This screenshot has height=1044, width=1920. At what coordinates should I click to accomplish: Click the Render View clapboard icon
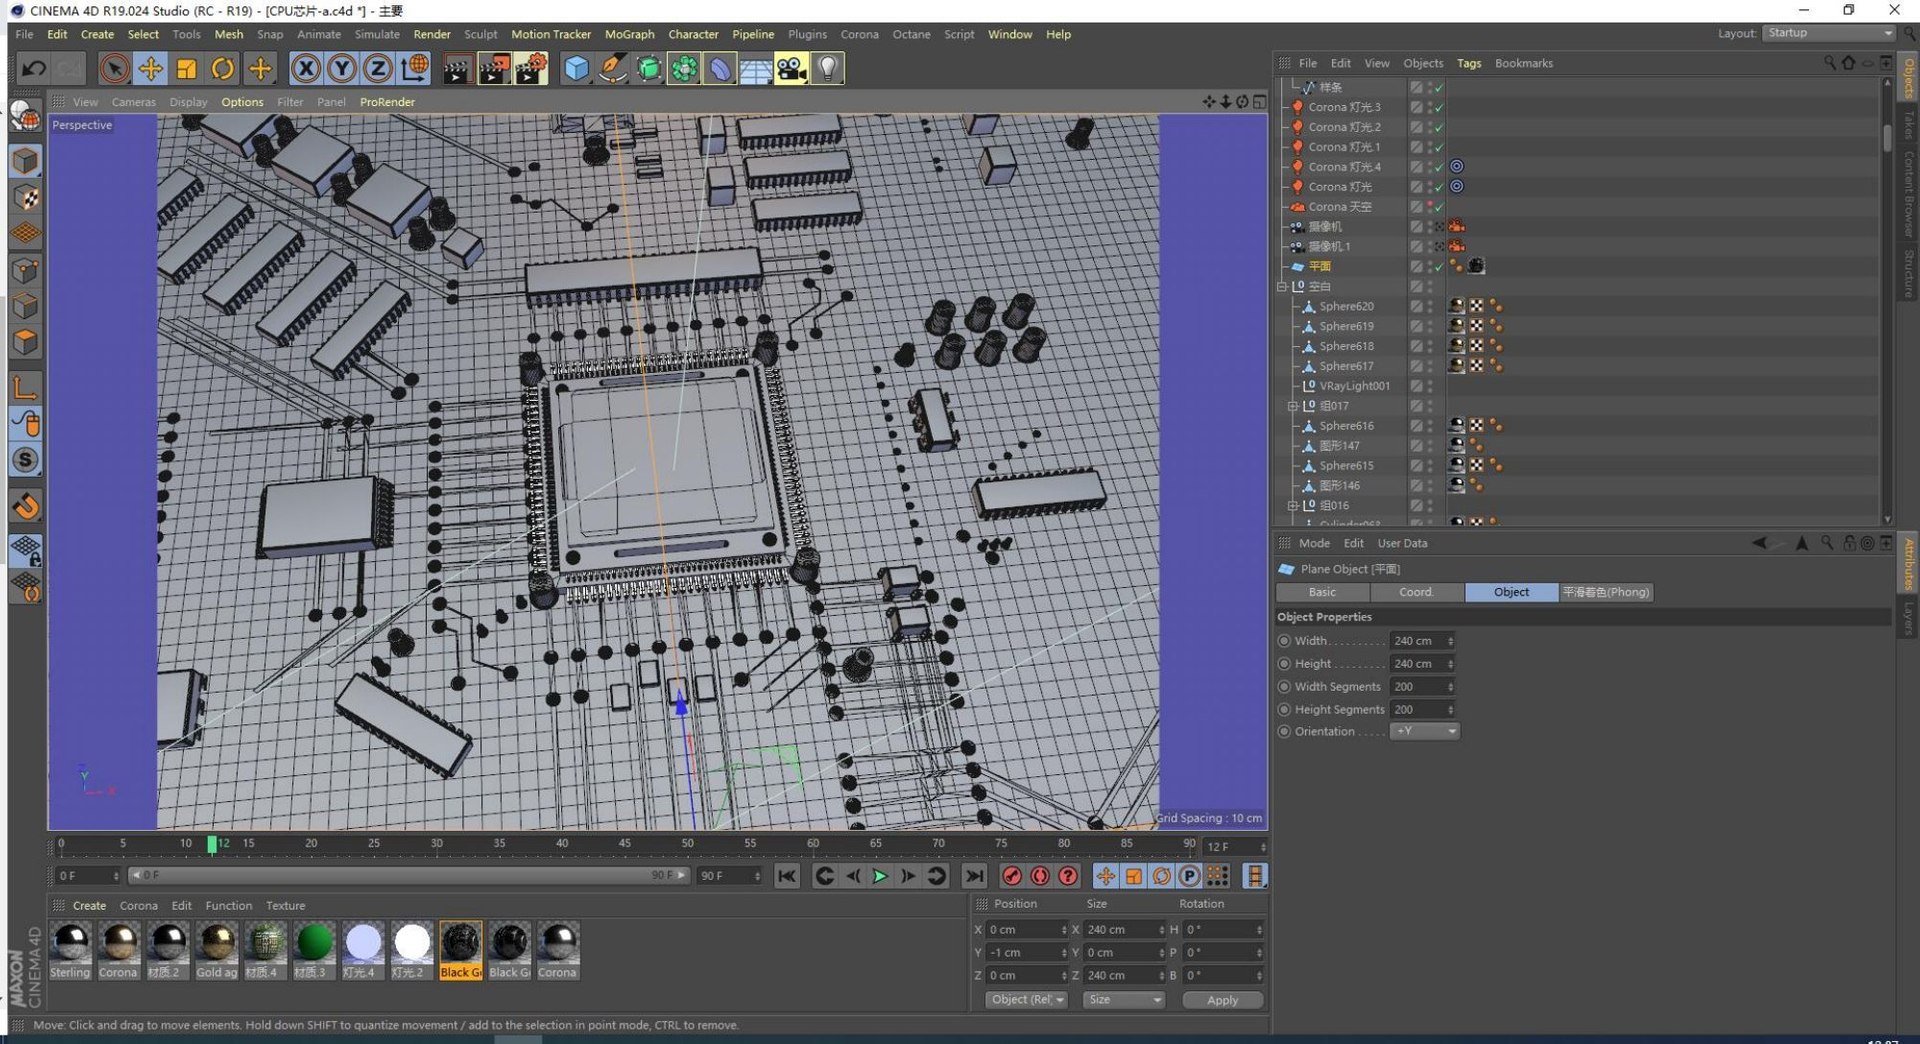458,69
